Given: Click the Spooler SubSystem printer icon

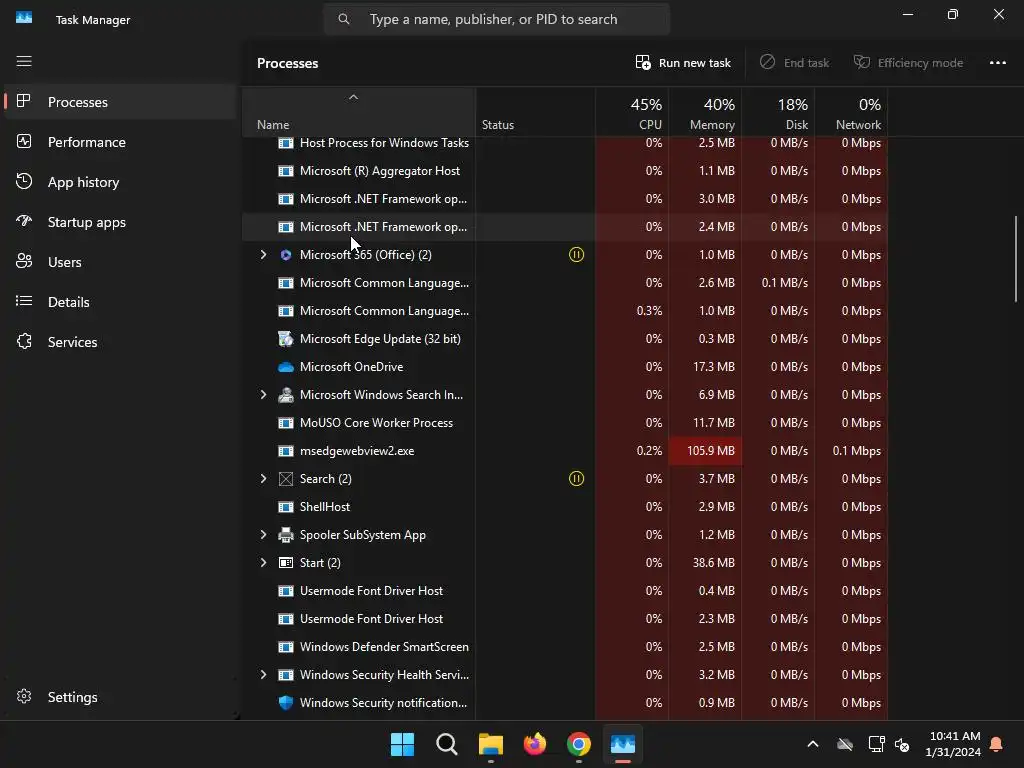Looking at the screenshot, I should 285,535.
